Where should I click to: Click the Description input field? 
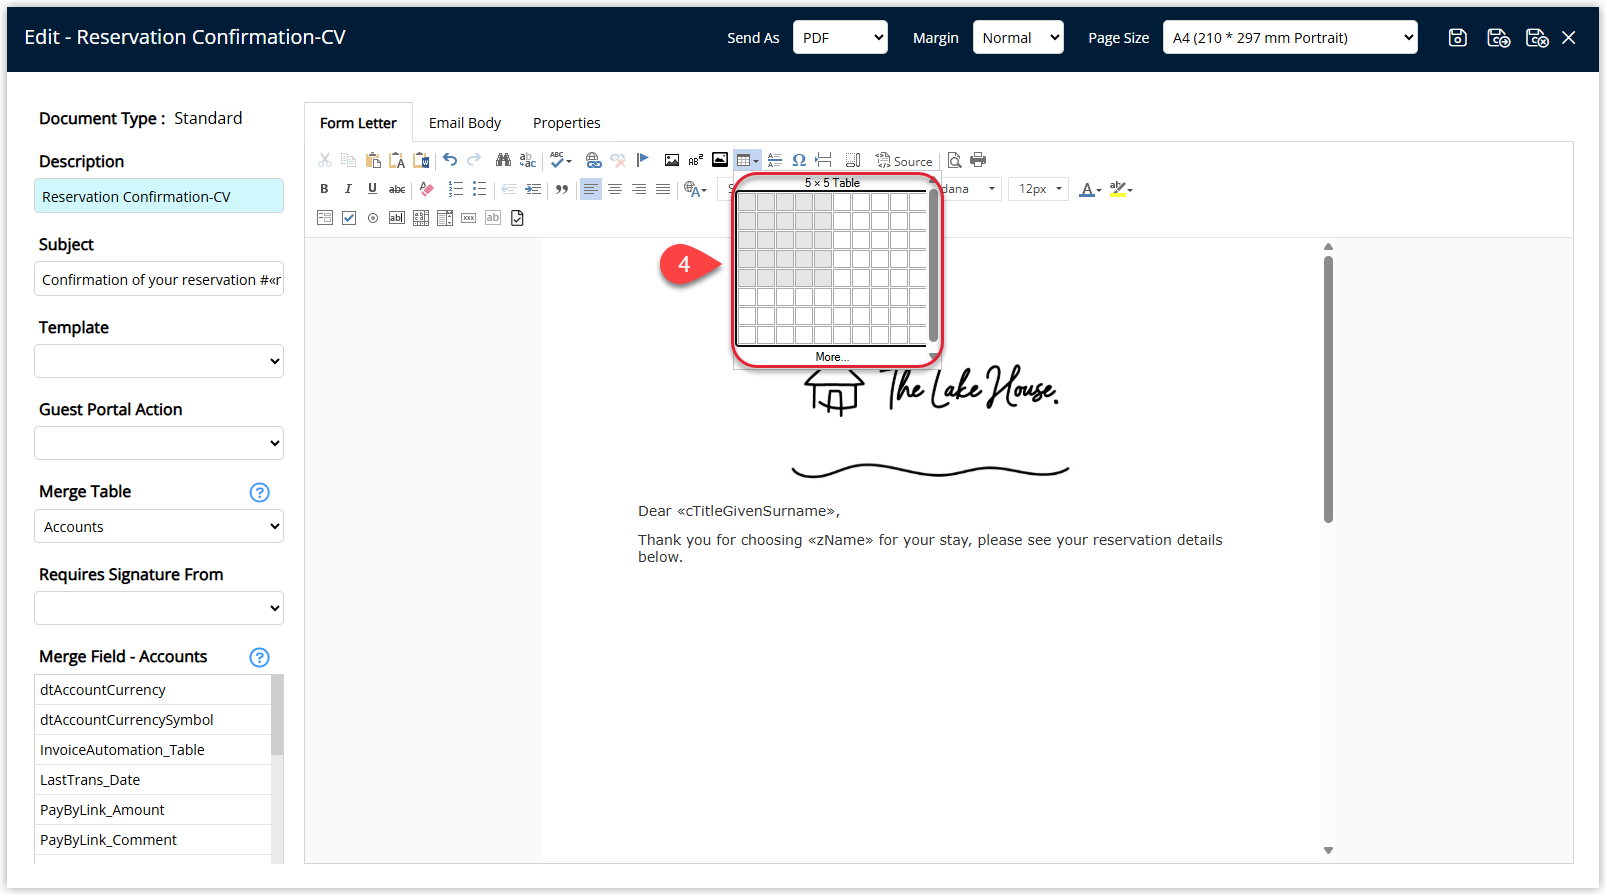159,196
